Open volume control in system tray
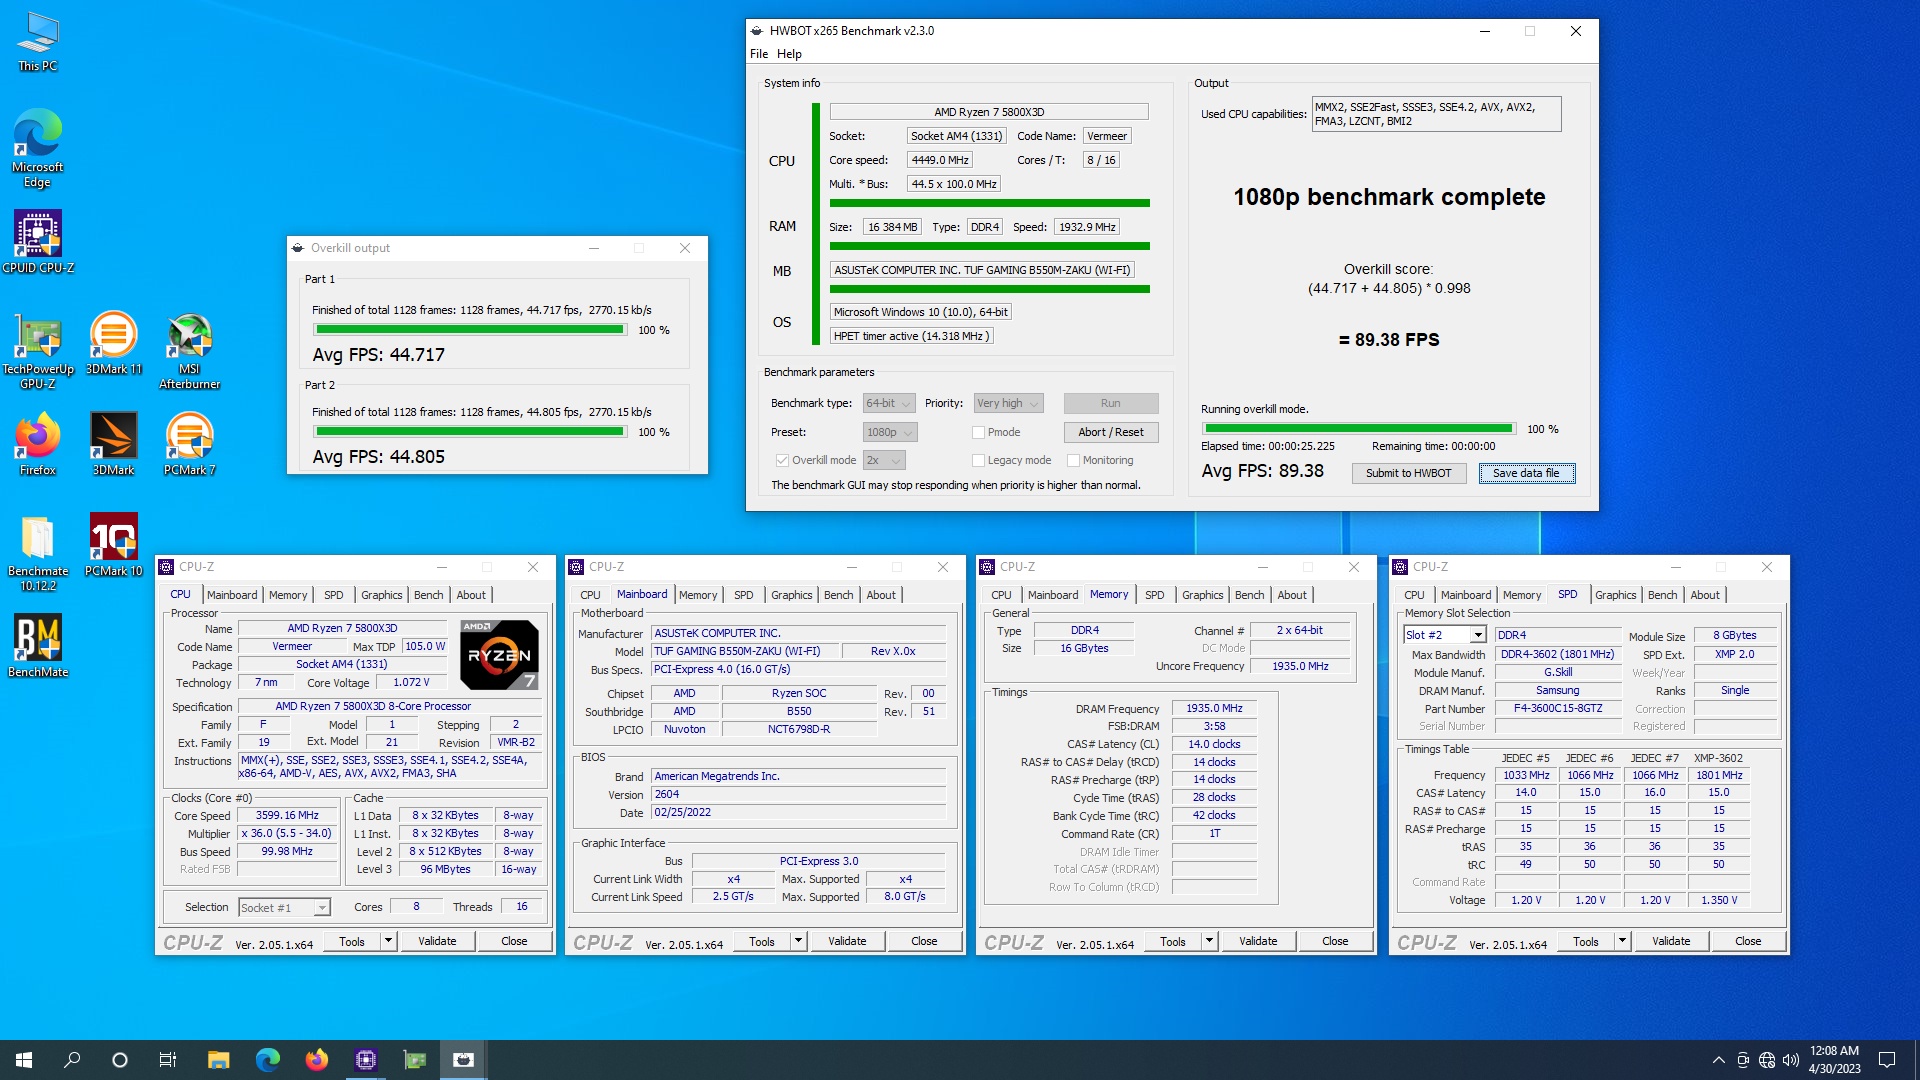The width and height of the screenshot is (1920, 1080). (x=1791, y=1060)
